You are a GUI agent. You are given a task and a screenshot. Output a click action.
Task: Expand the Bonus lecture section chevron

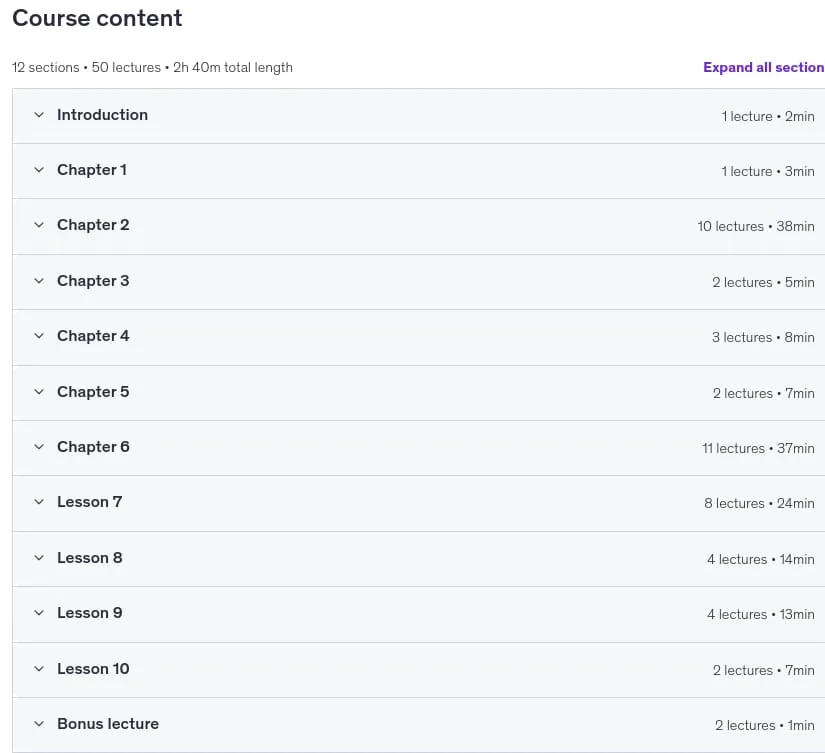[x=39, y=724]
